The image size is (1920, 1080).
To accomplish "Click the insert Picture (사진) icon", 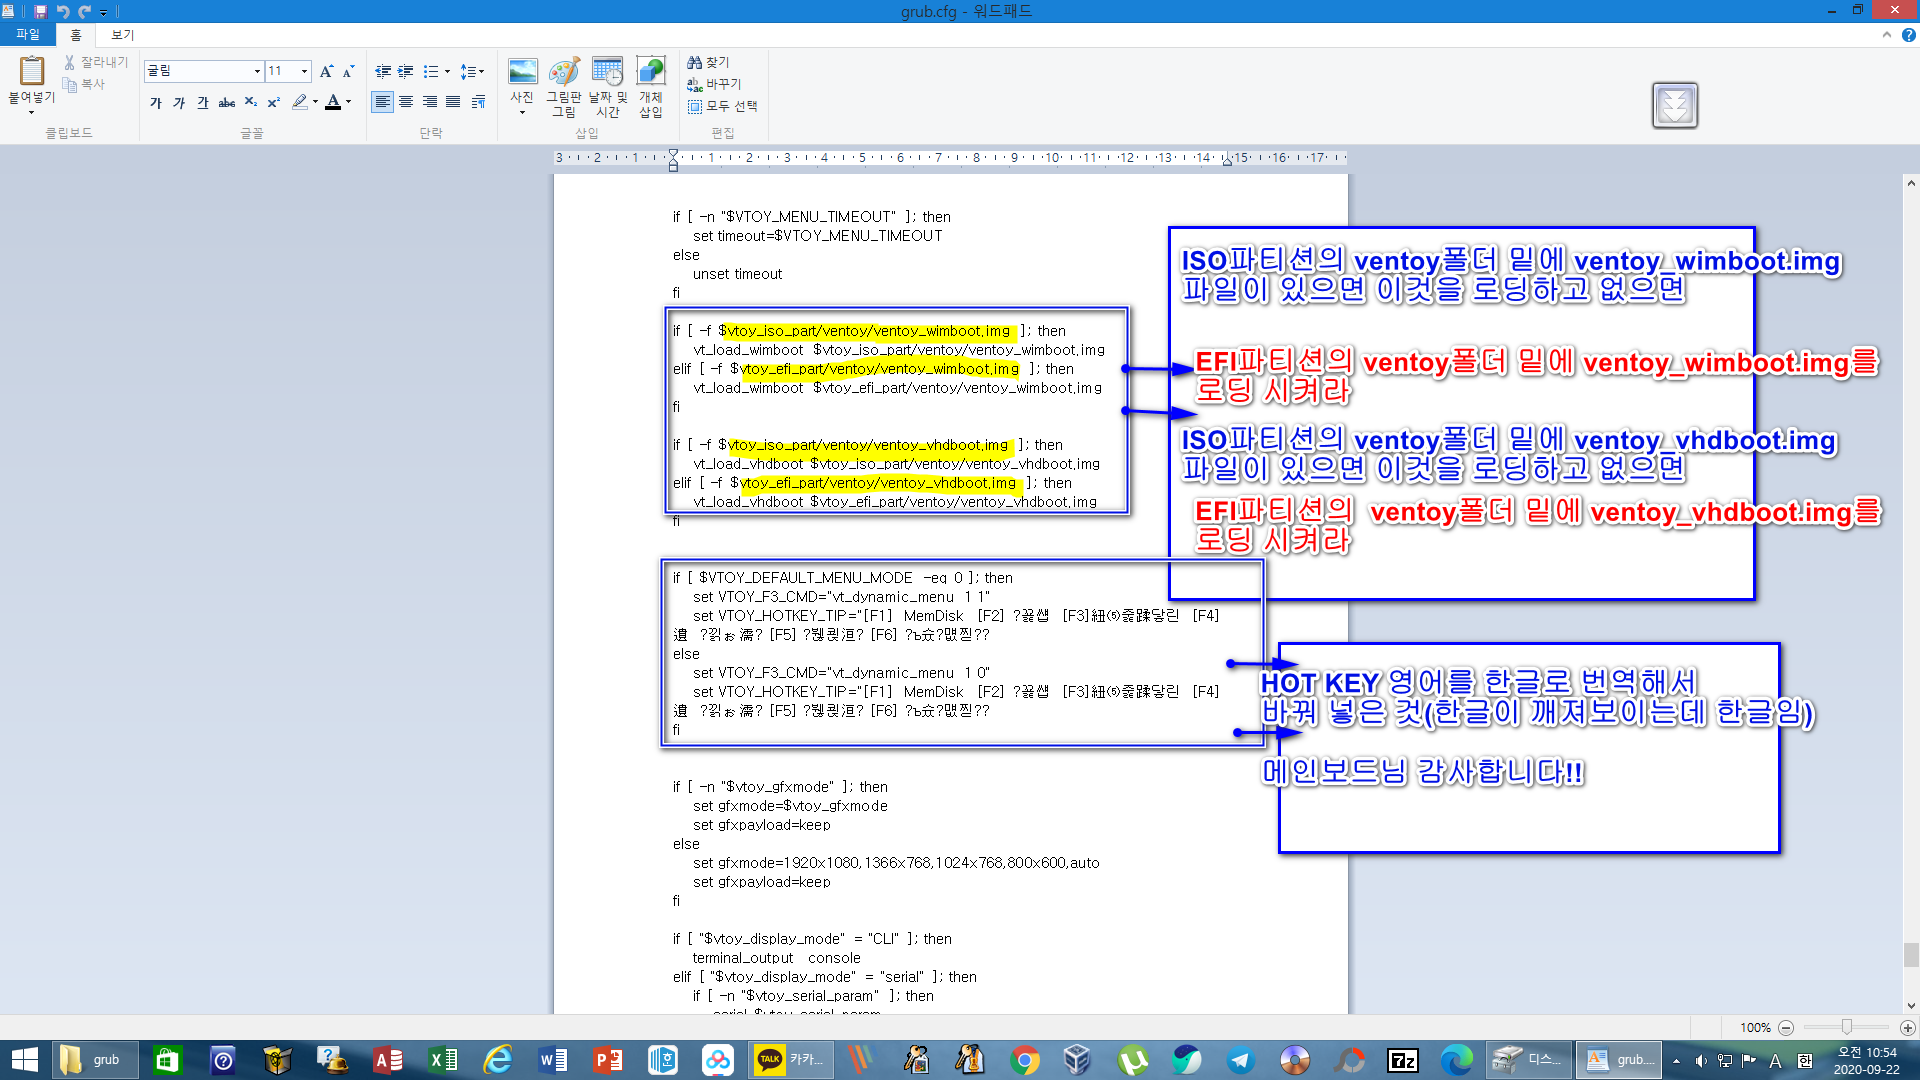I will tap(522, 71).
